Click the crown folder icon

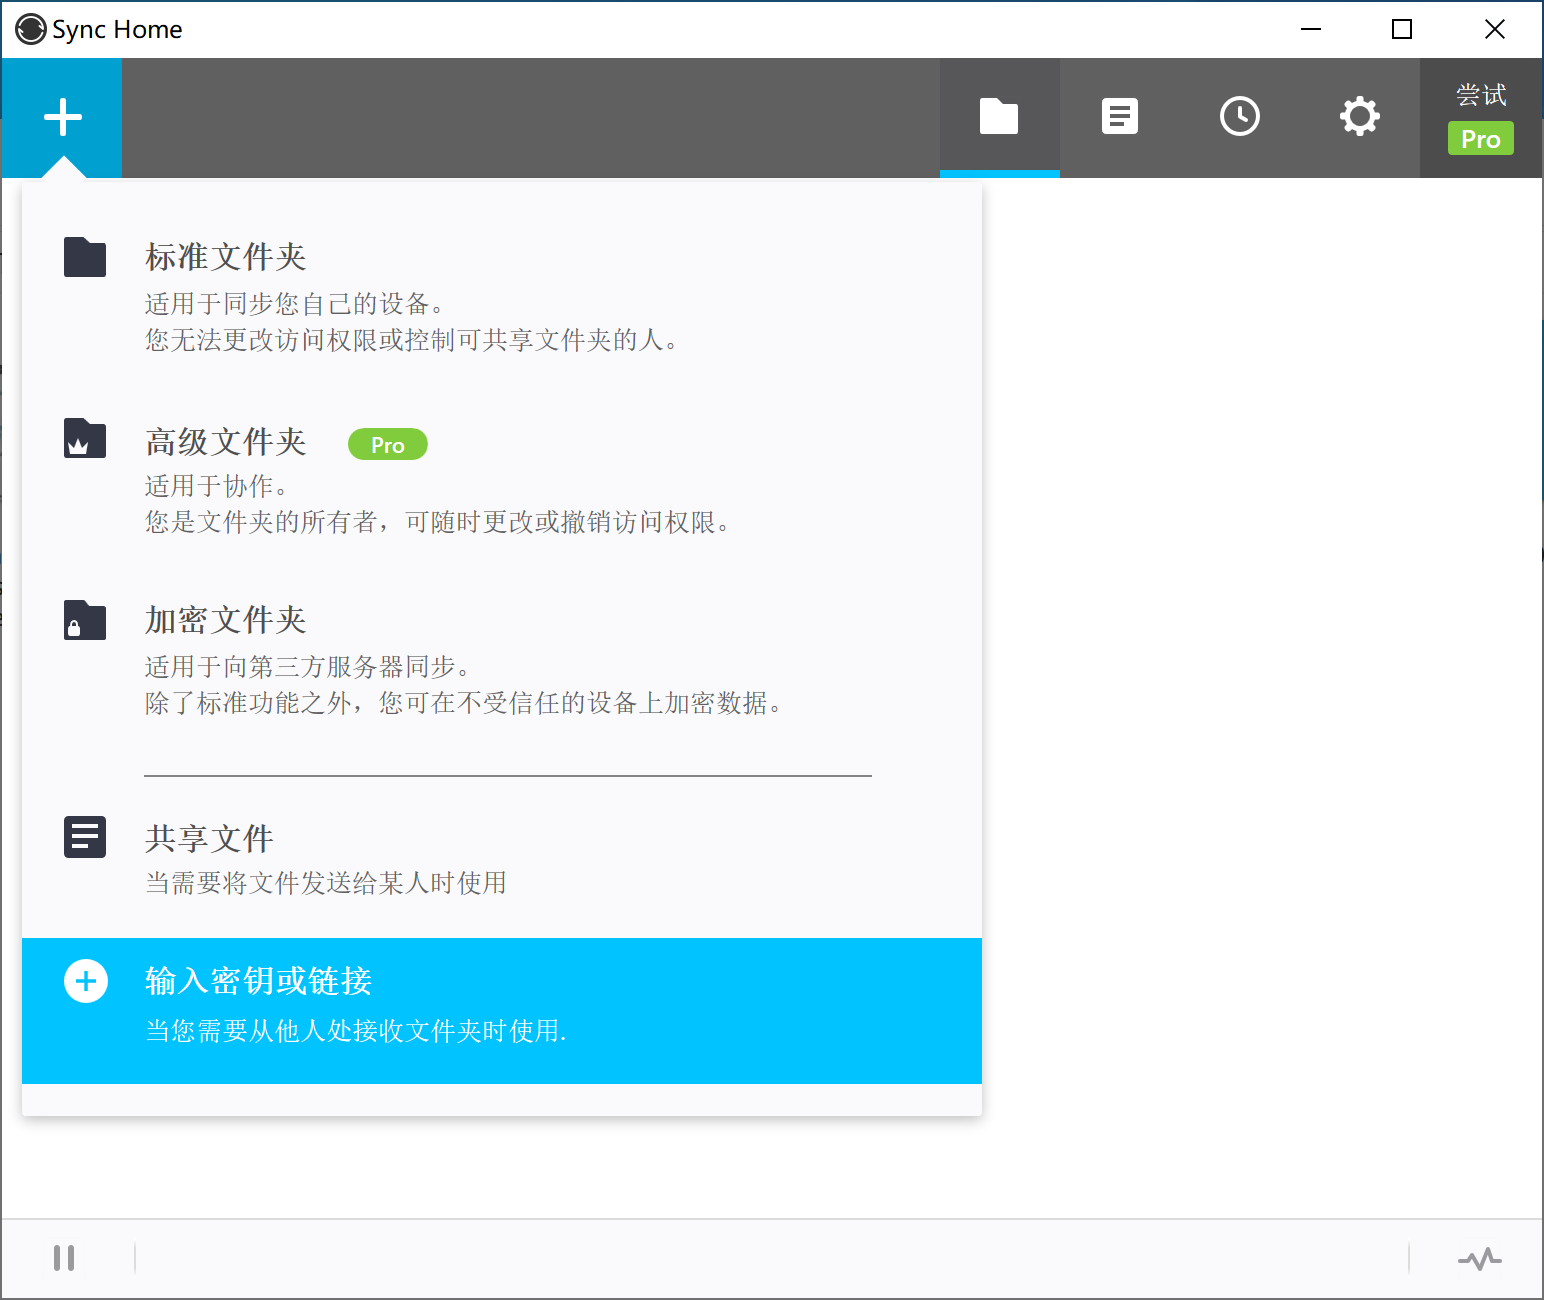click(x=85, y=438)
